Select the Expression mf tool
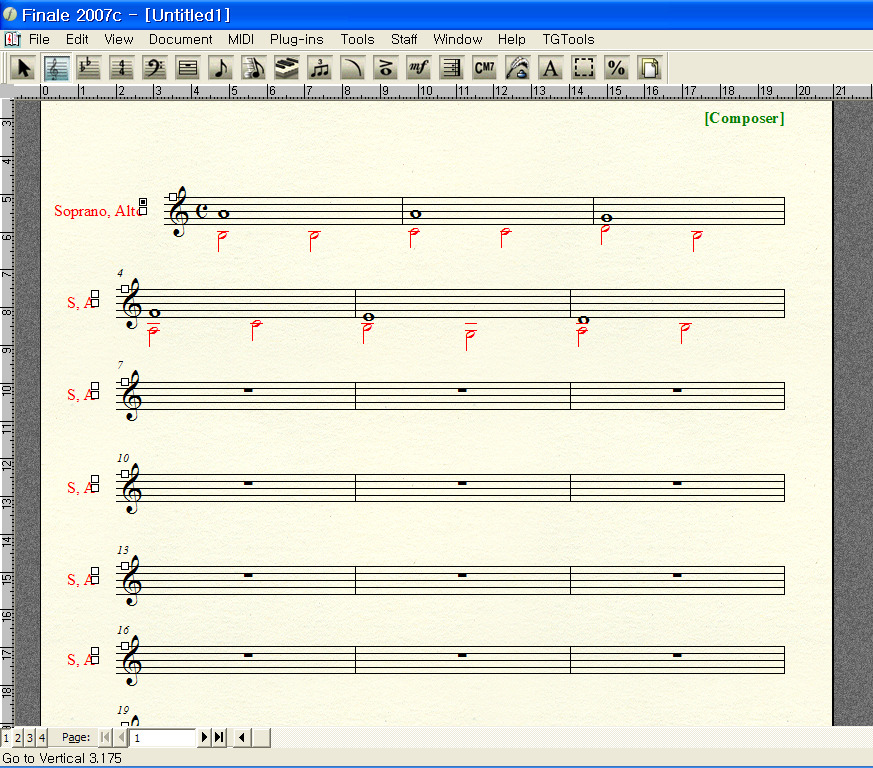 (x=418, y=68)
